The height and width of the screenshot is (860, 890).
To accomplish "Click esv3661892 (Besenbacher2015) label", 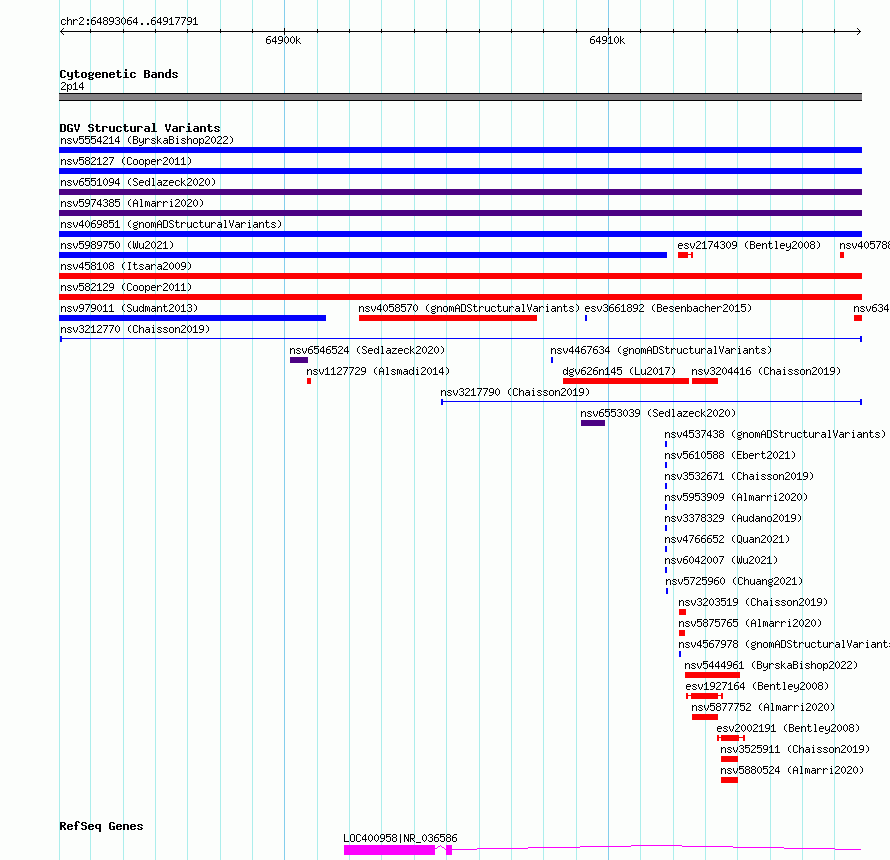I will [668, 308].
